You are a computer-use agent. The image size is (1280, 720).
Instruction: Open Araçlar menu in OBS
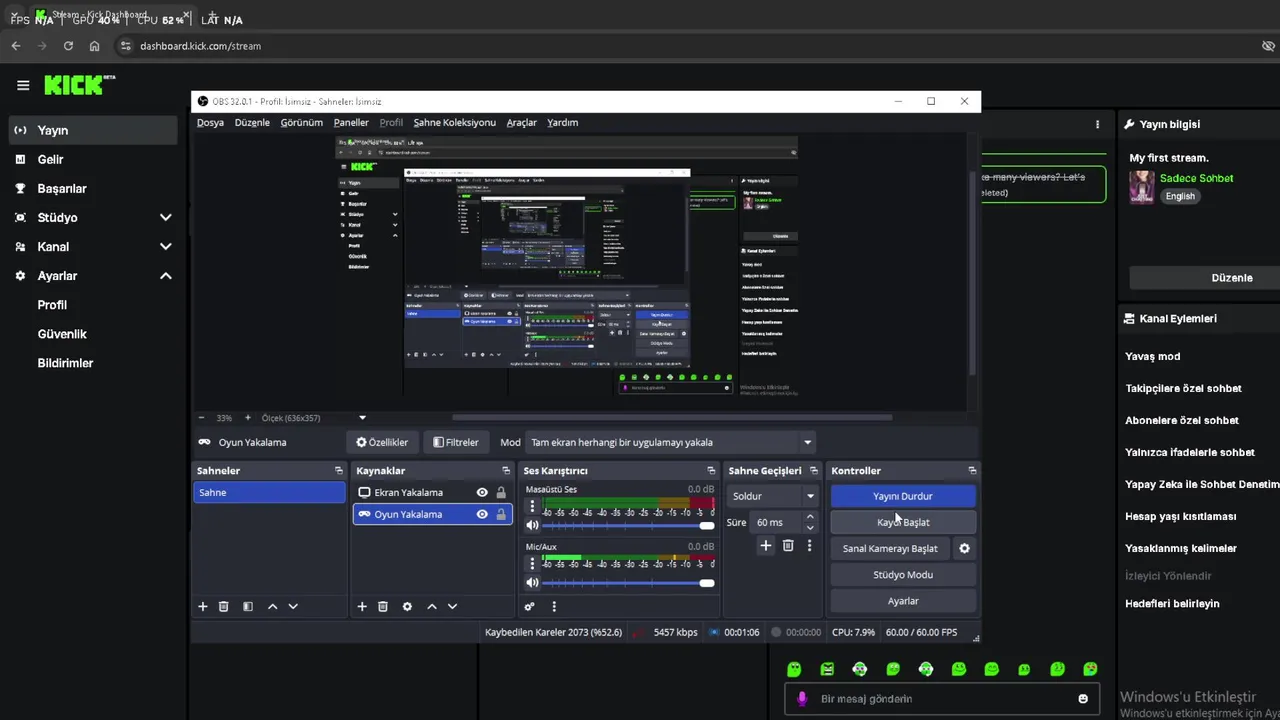tap(521, 122)
